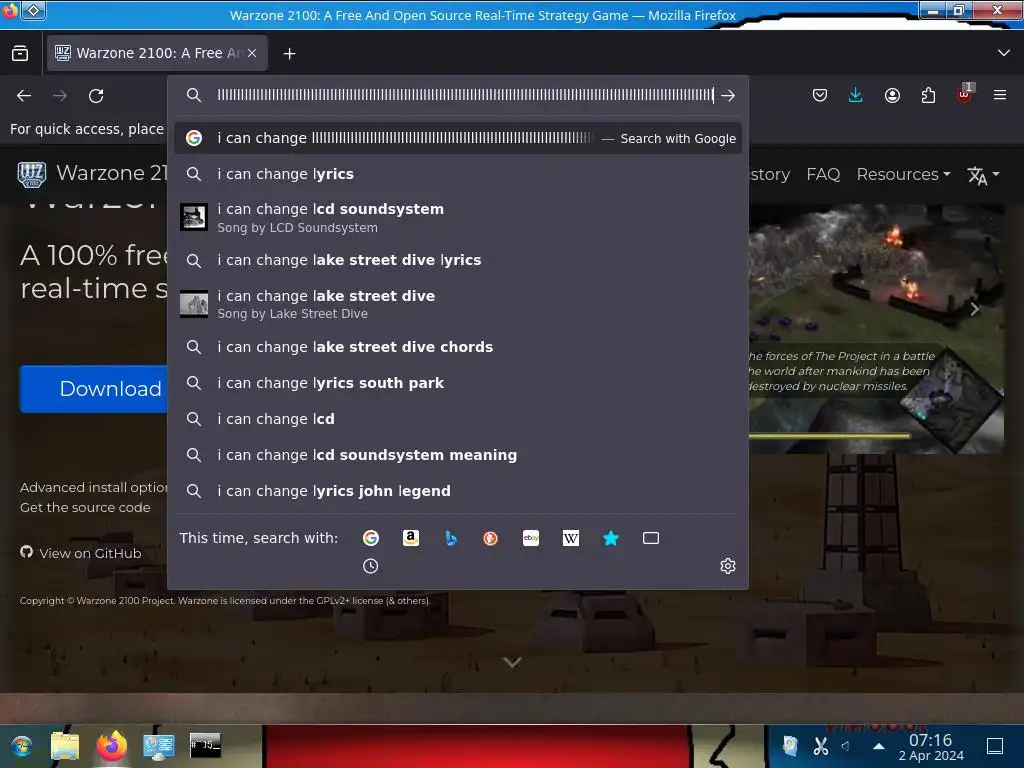Choose suggestion 'i can change lcd'
Viewport: 1024px width, 768px height.
(458, 419)
